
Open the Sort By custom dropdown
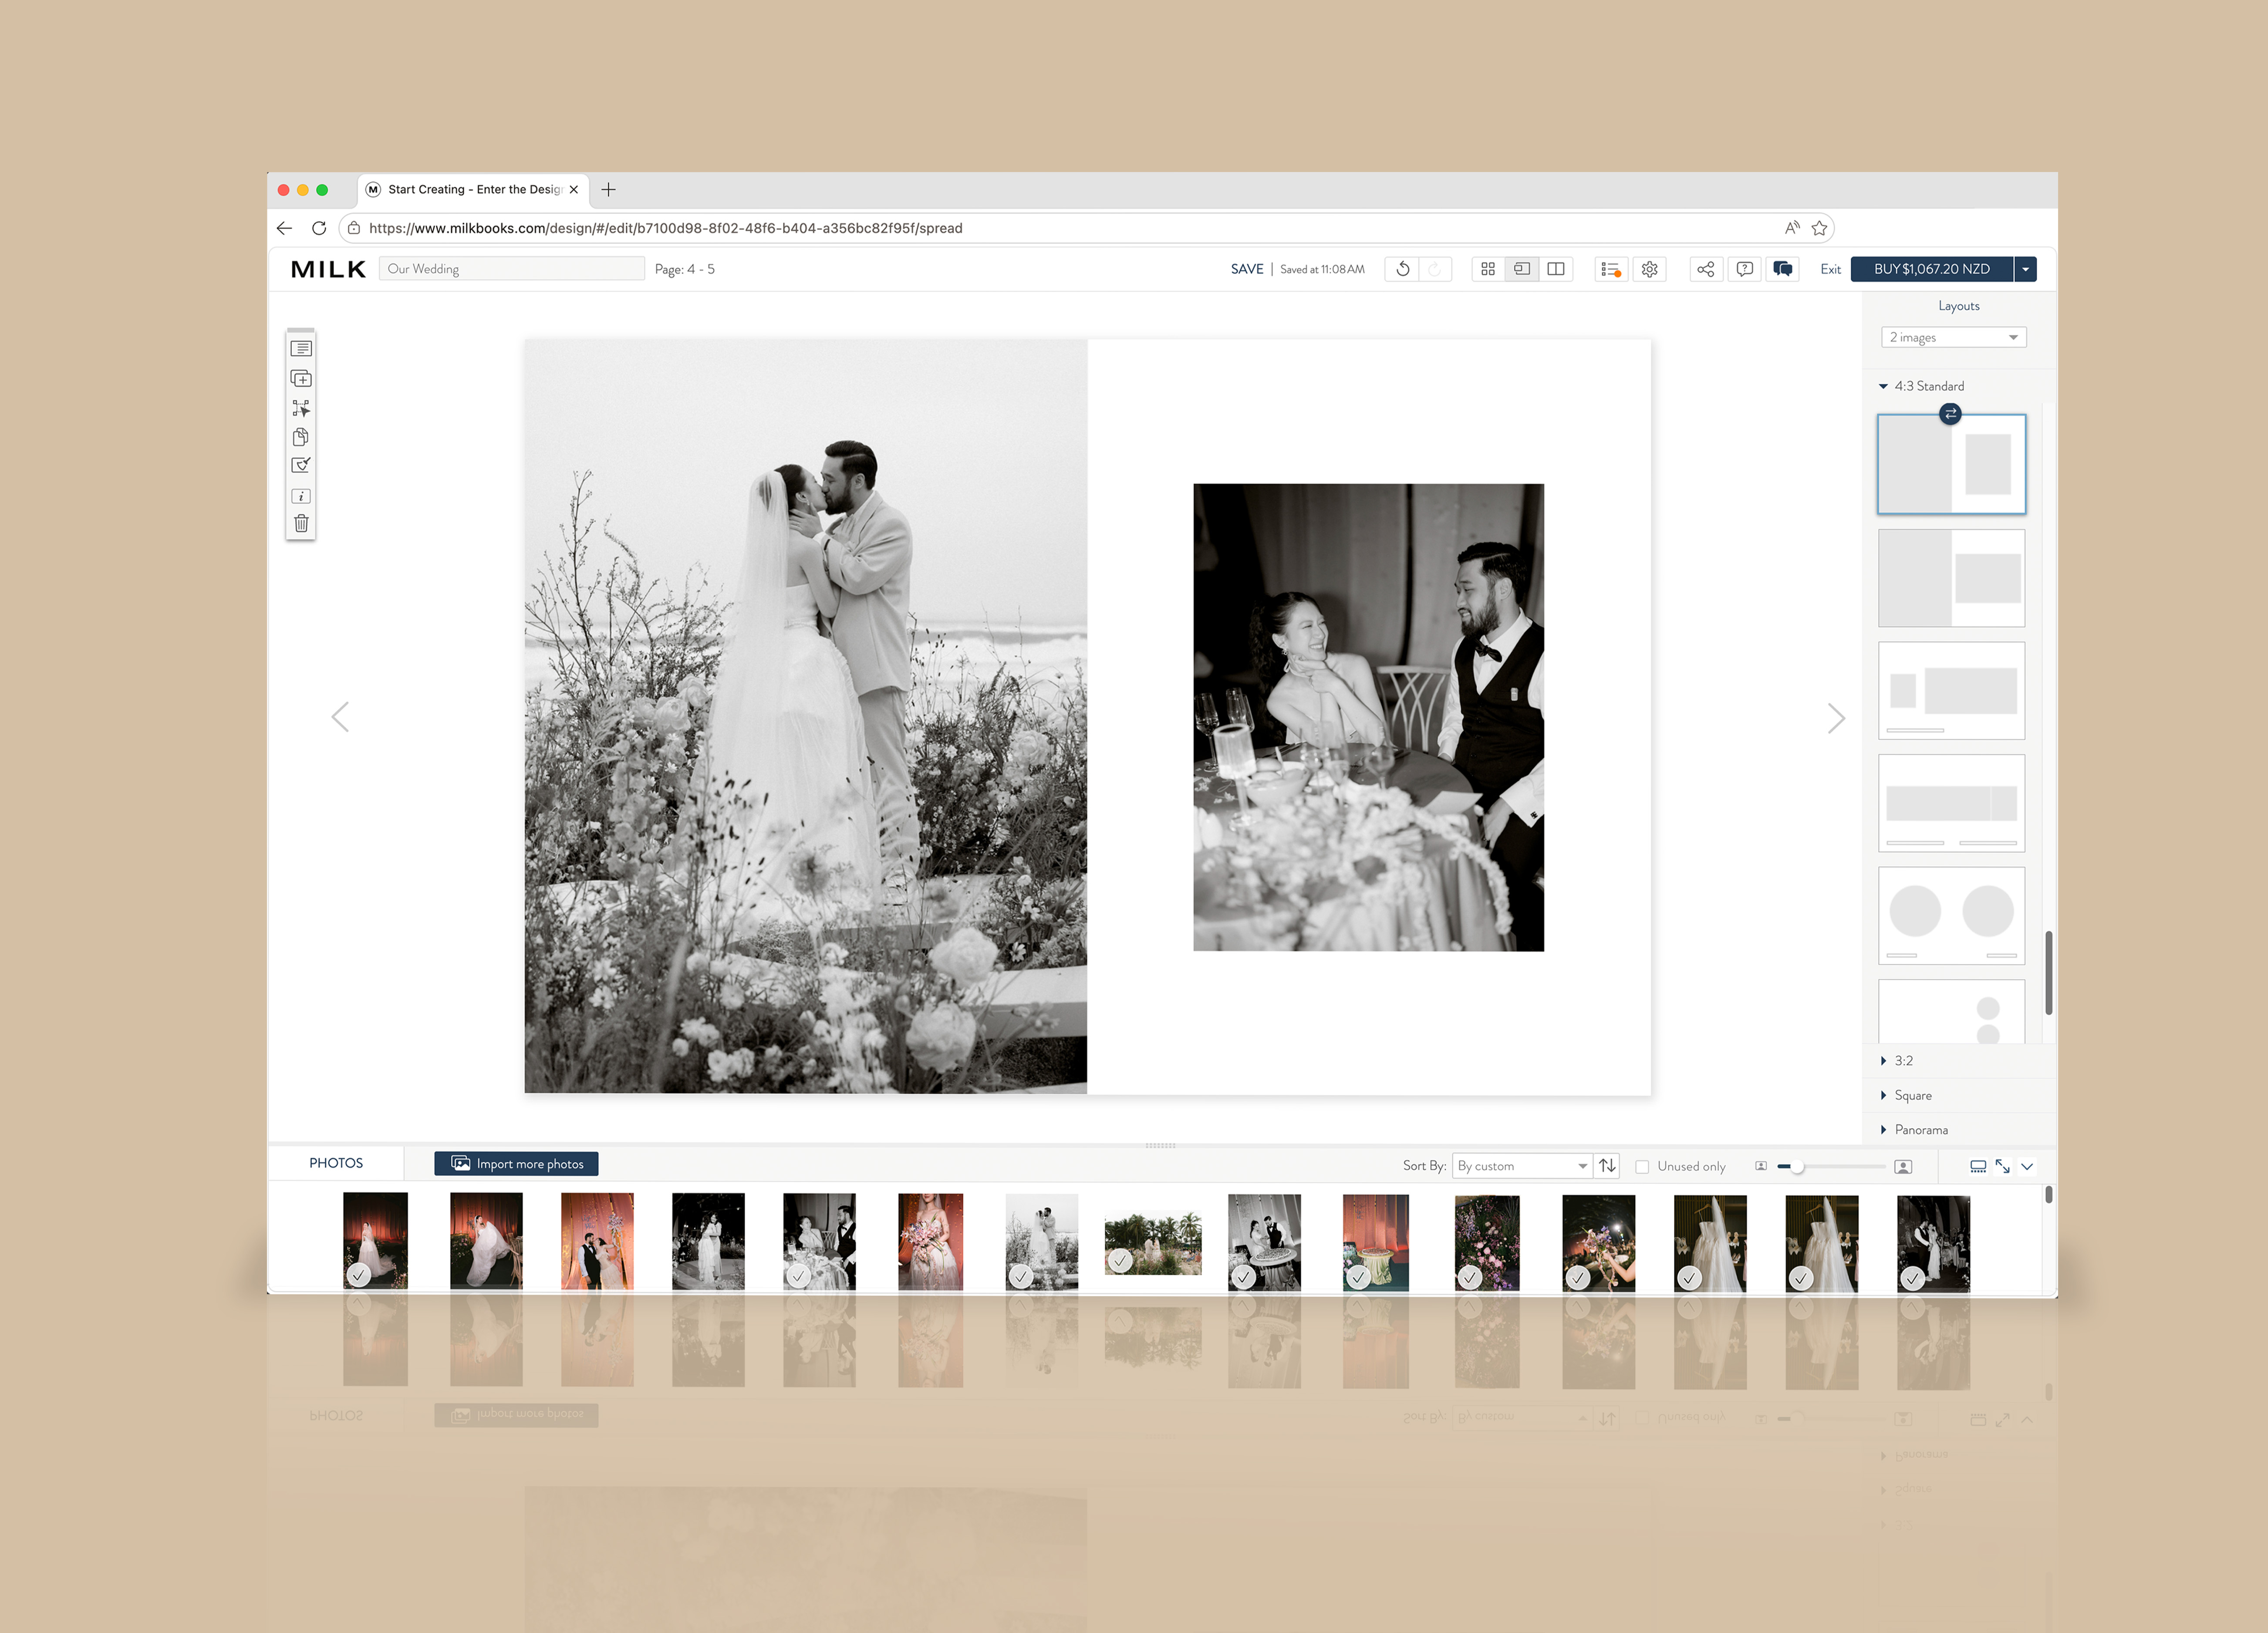click(1521, 1166)
